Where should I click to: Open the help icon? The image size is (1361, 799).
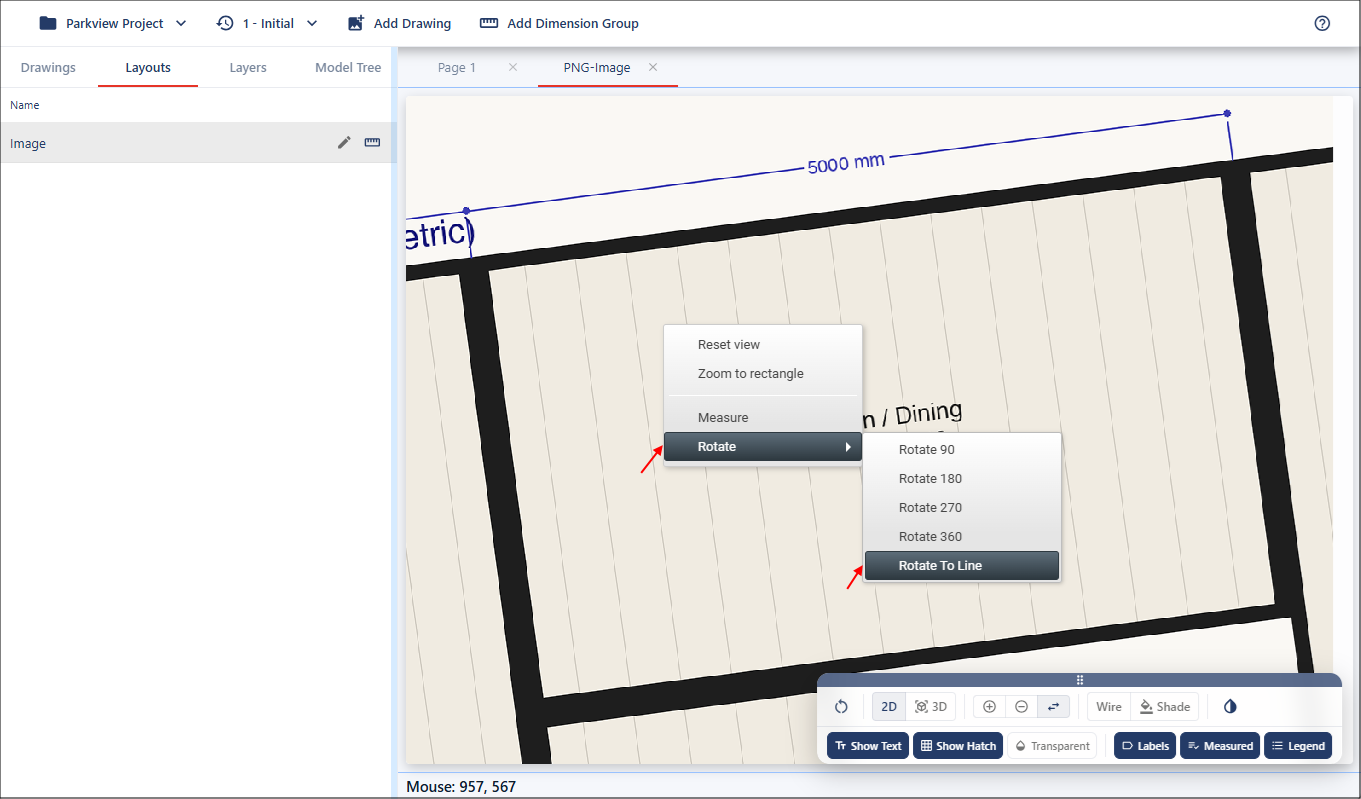tap(1322, 23)
